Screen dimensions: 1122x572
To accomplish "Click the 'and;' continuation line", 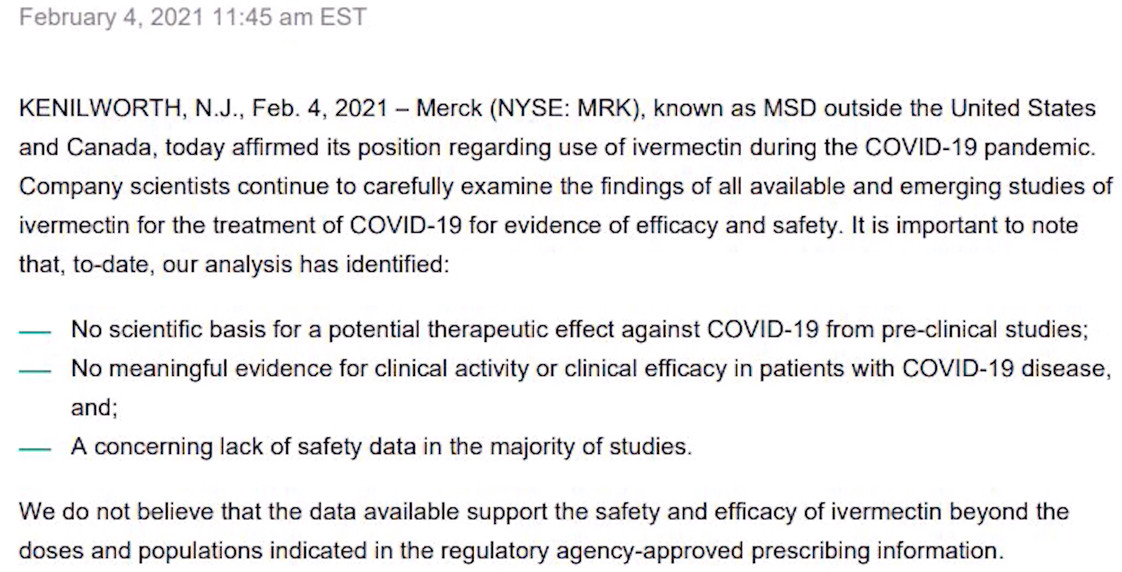I will 94,408.
